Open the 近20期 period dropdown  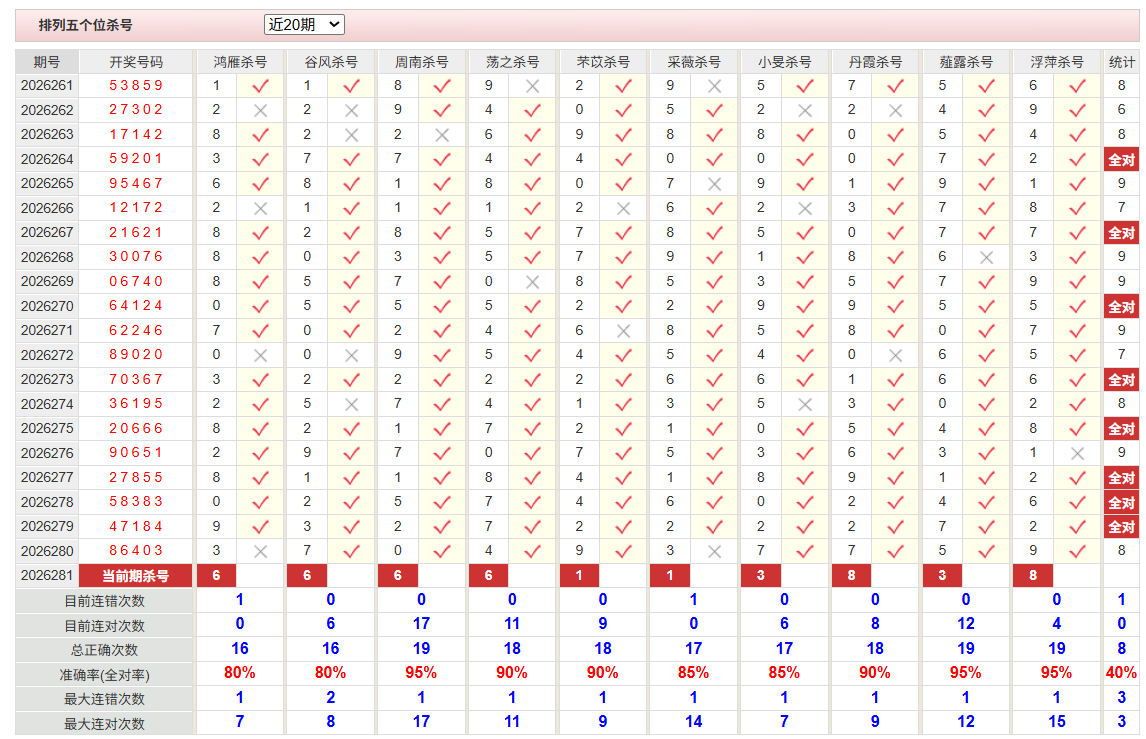pyautogui.click(x=303, y=25)
